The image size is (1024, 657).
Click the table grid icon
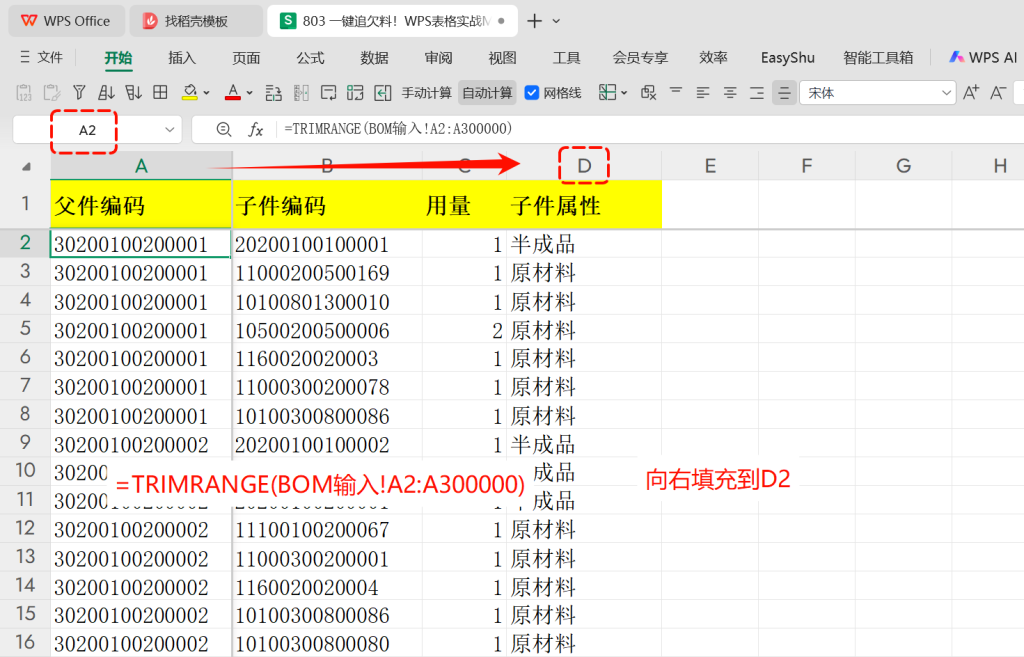(160, 93)
